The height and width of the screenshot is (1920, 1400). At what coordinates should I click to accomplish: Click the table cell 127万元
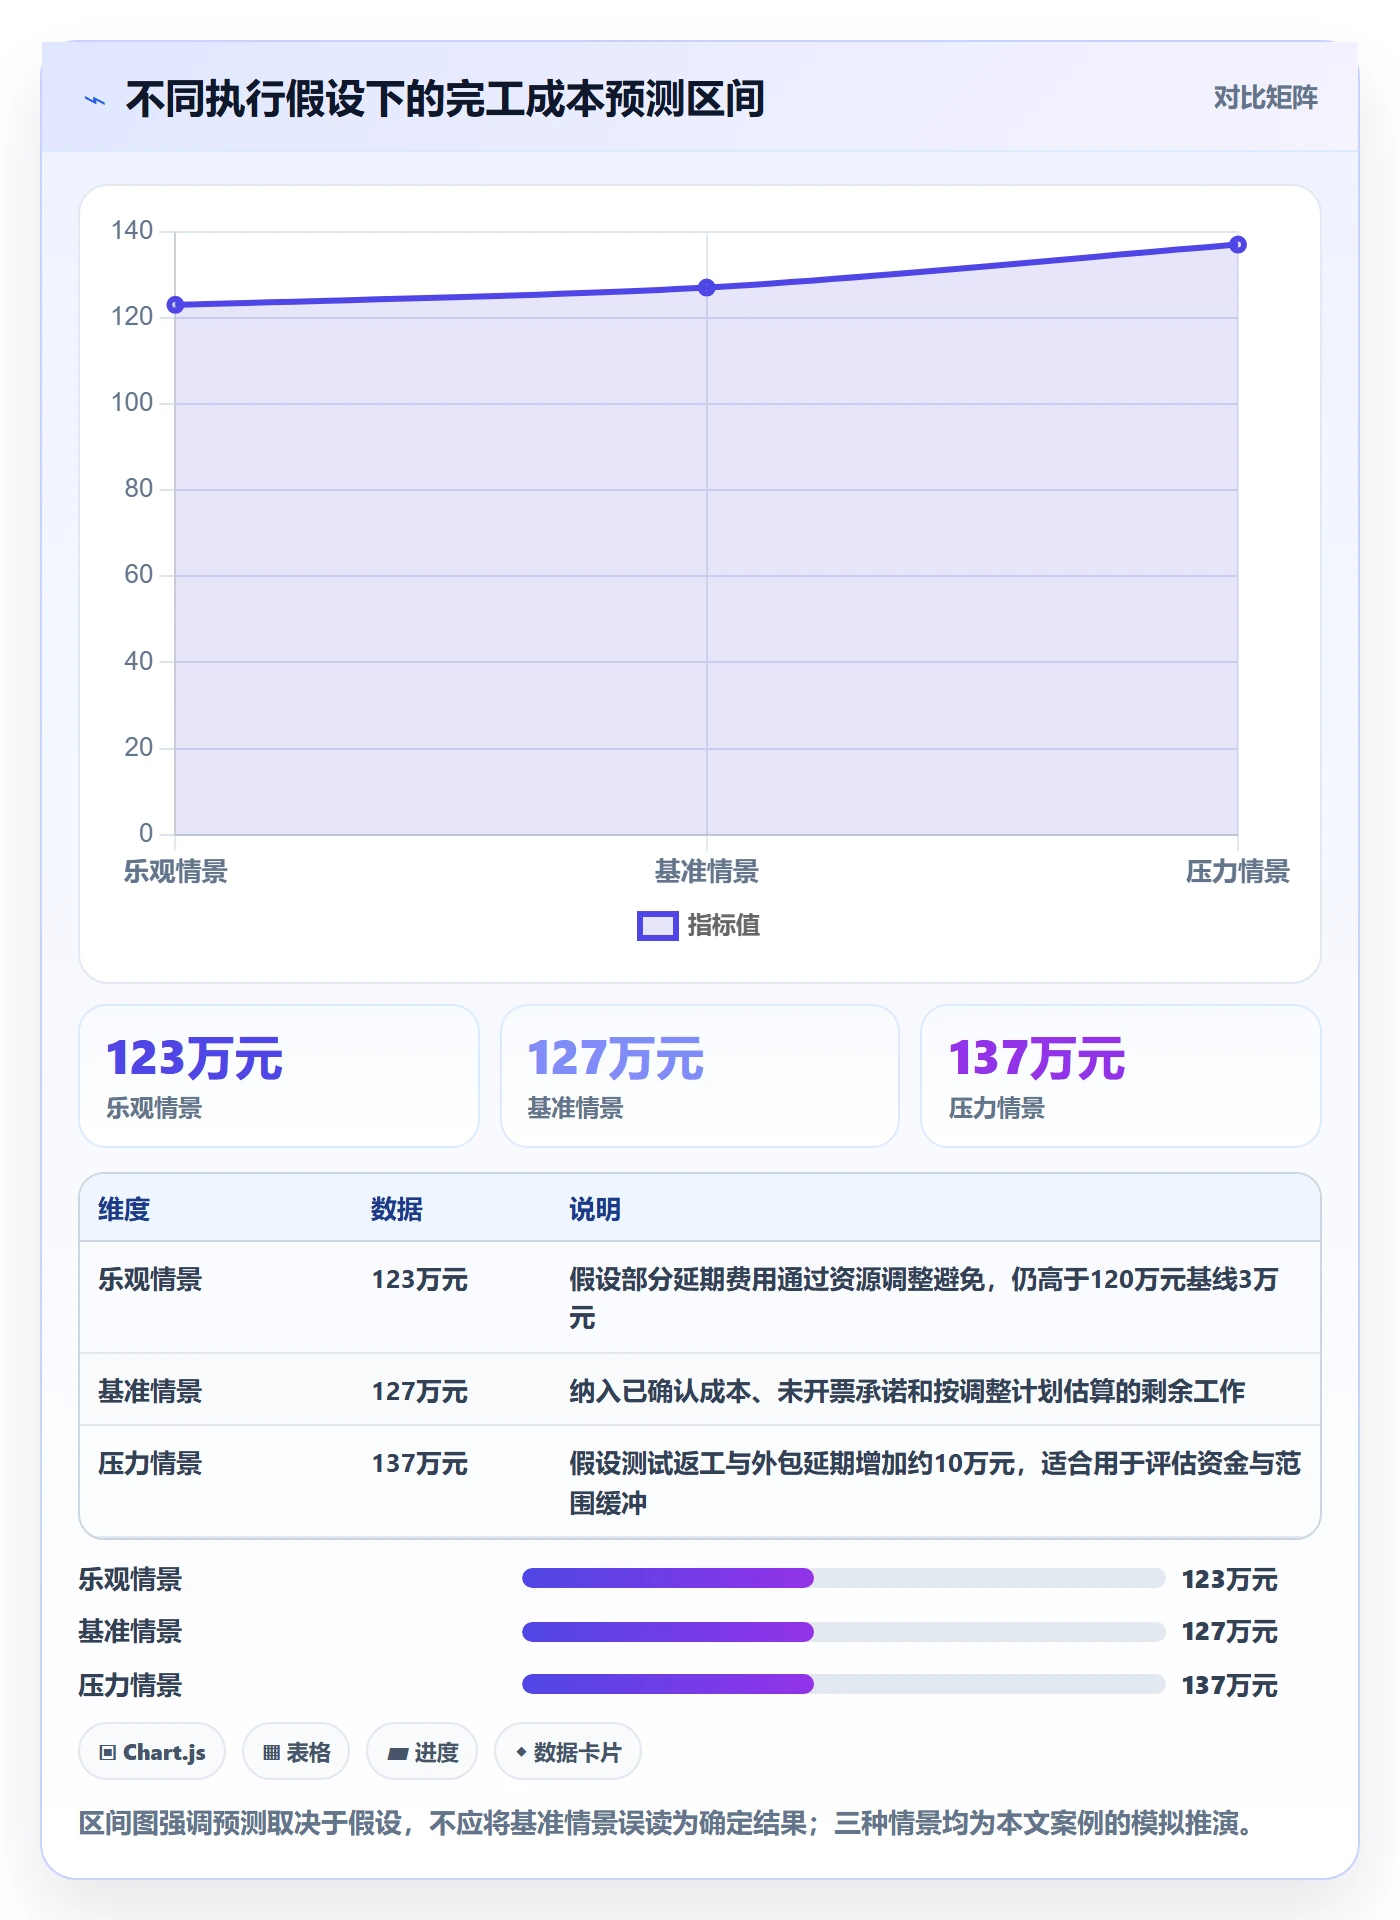[x=420, y=1391]
